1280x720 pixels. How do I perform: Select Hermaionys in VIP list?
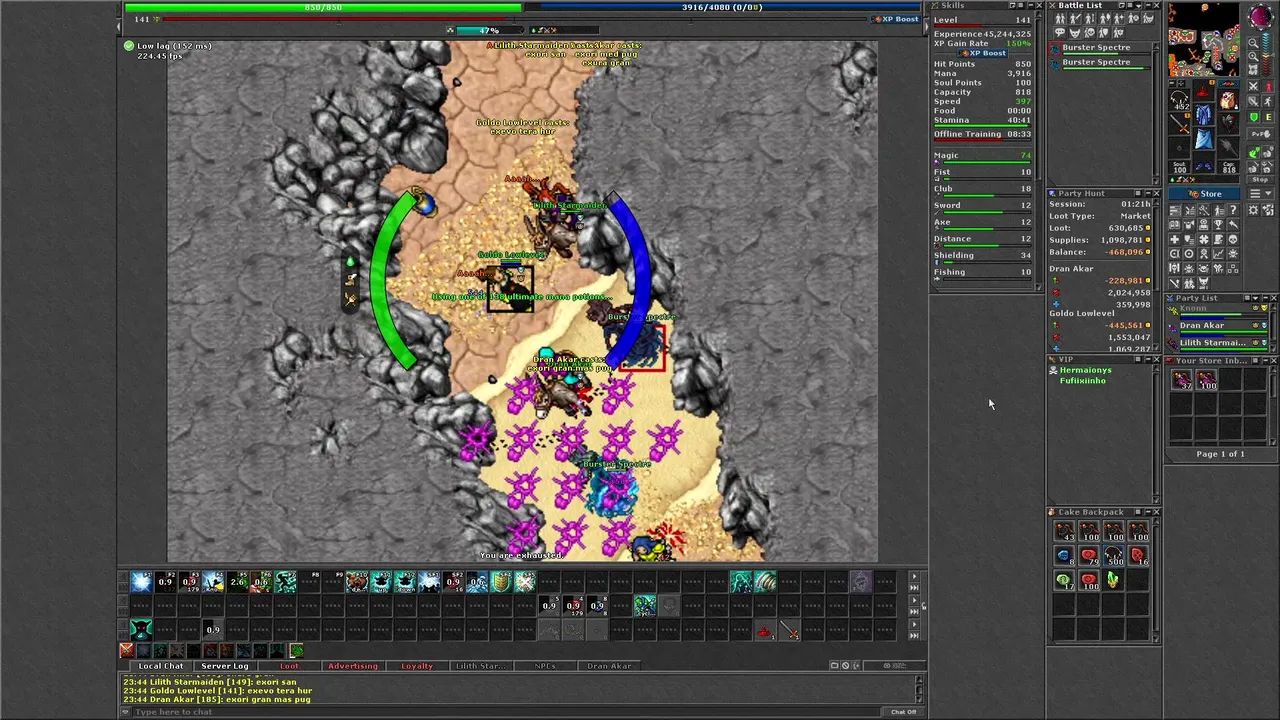point(1086,370)
